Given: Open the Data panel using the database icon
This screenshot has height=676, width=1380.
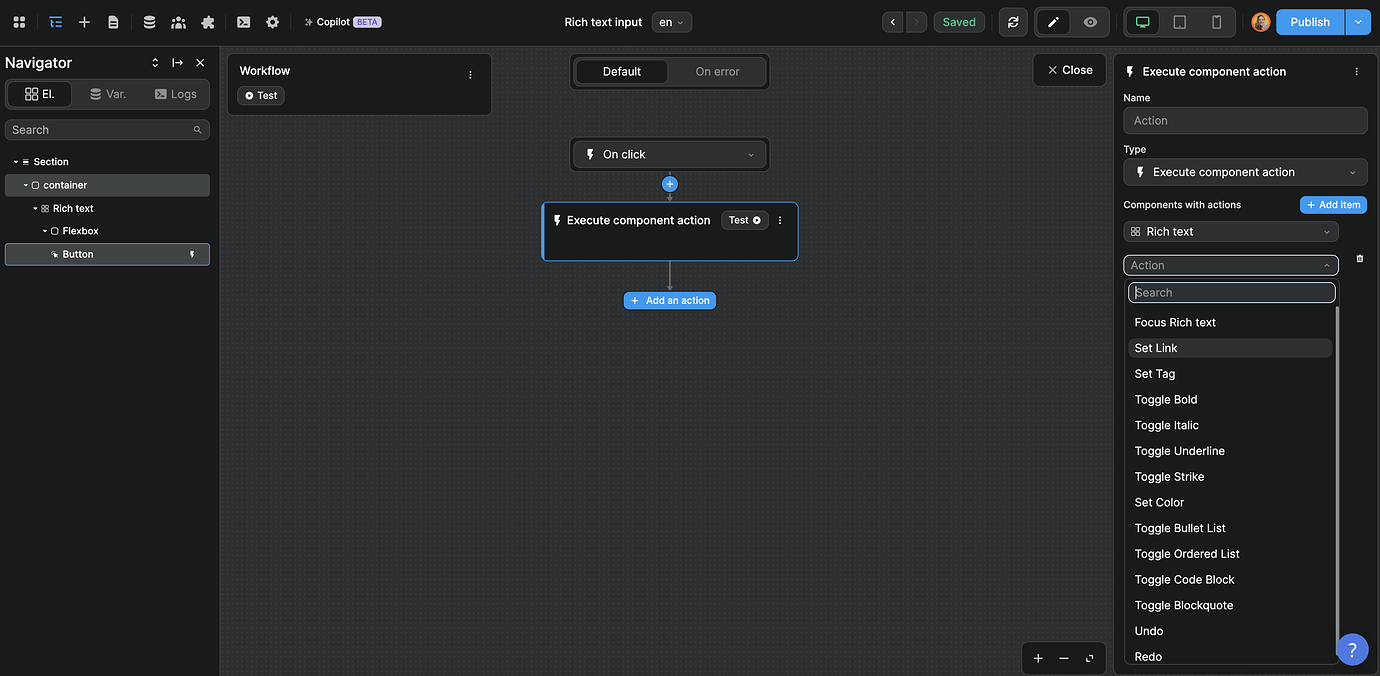Looking at the screenshot, I should point(151,21).
